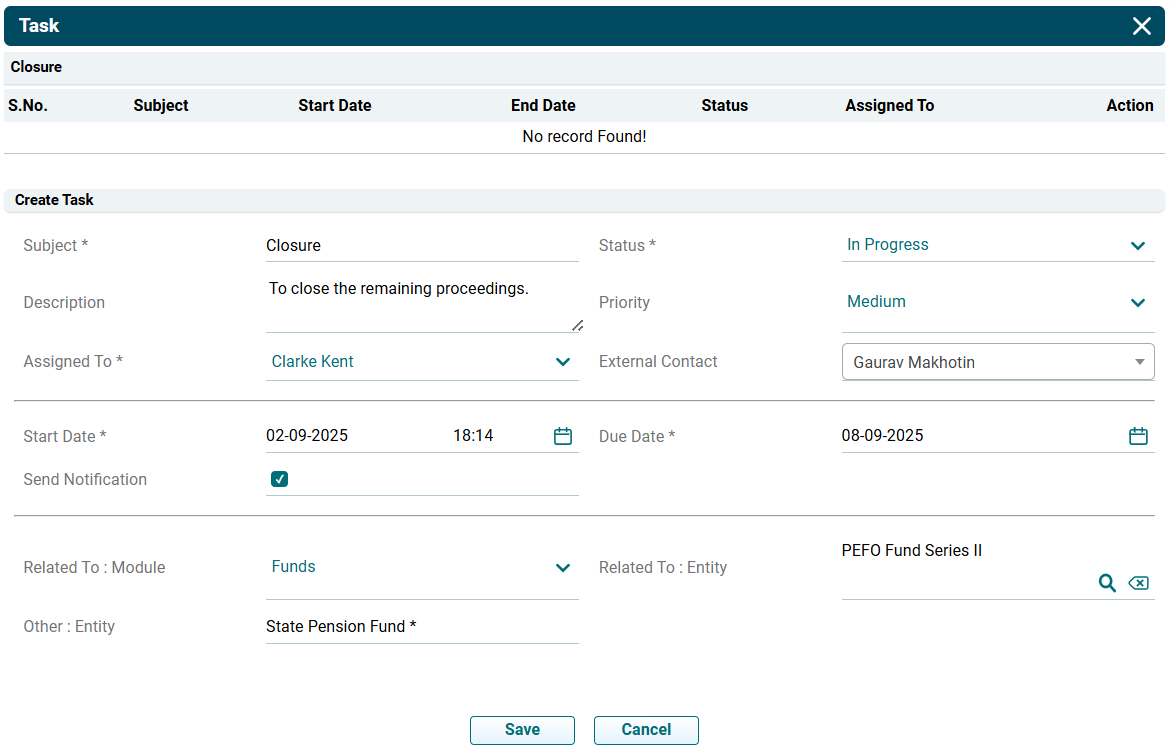This screenshot has height=753, width=1170.
Task: Open the Start Date calendar picker
Action: click(563, 436)
